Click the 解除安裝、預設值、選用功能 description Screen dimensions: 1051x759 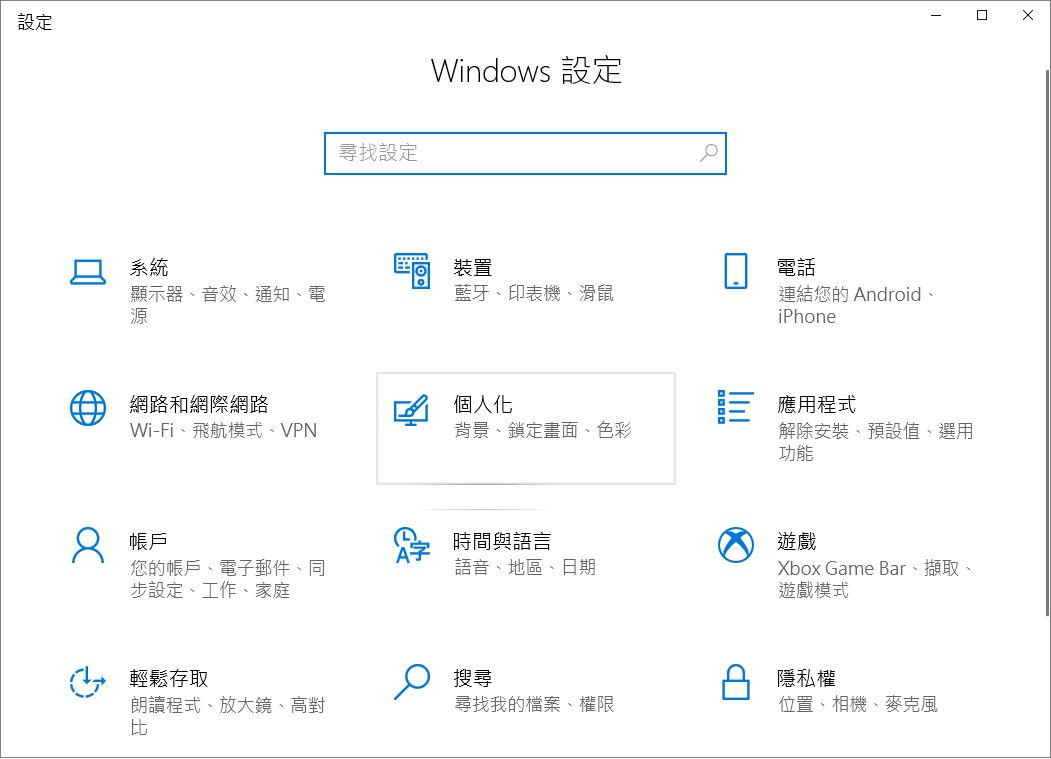(875, 442)
